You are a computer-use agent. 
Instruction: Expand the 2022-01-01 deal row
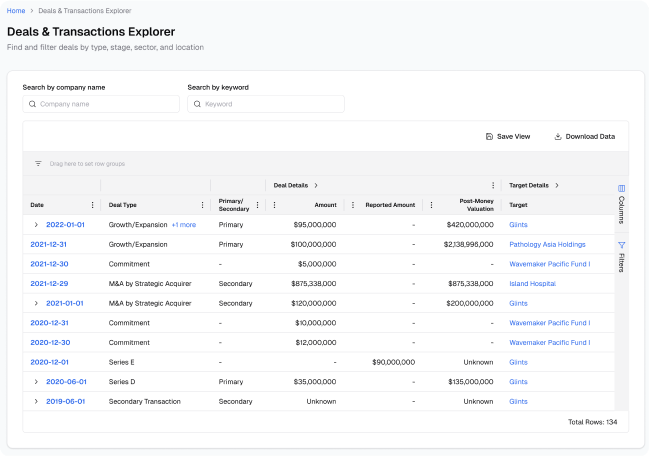(36, 225)
